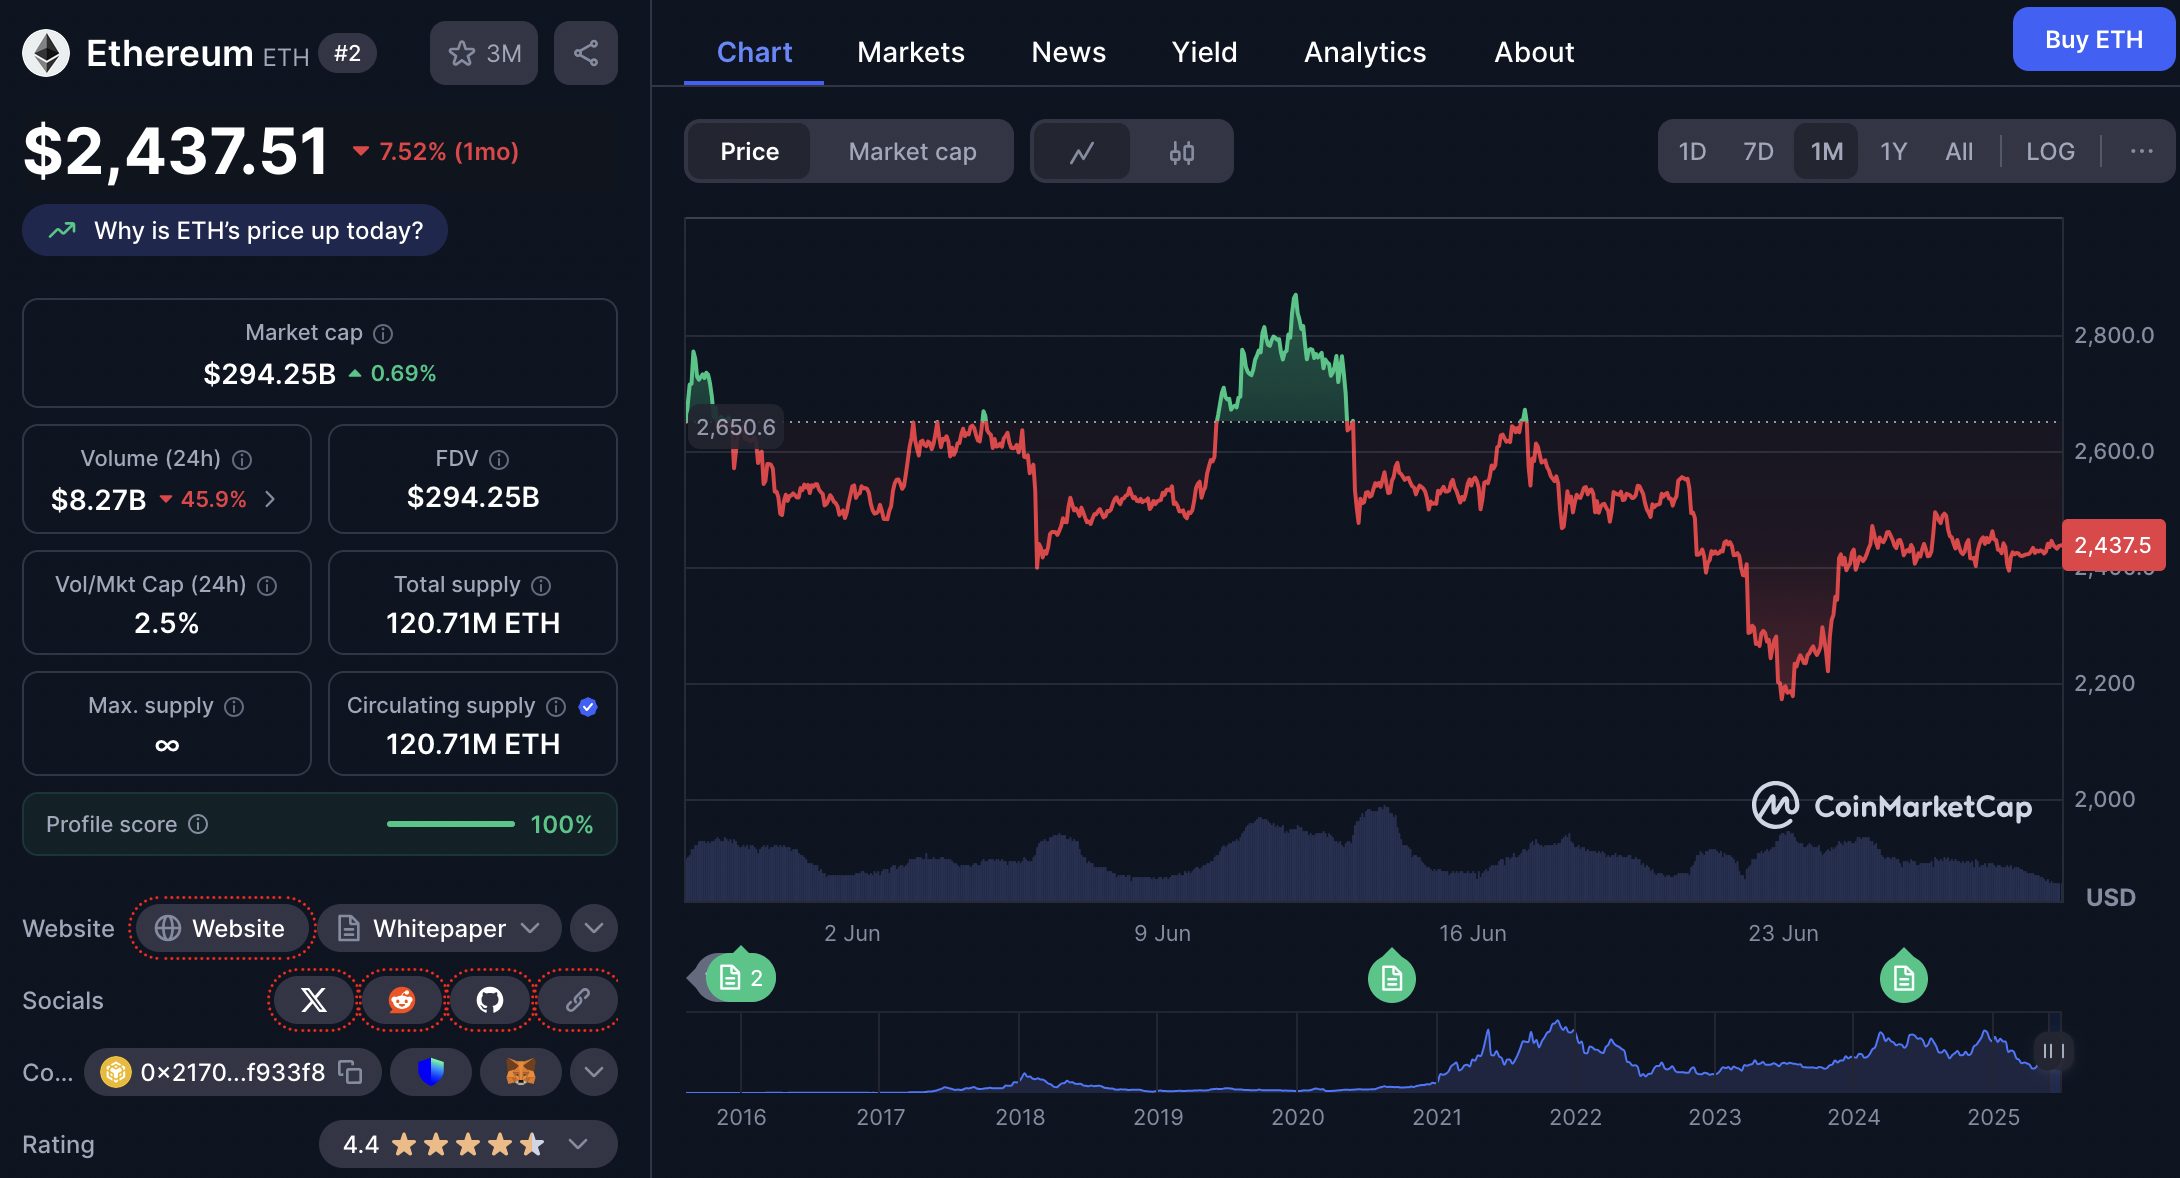The width and height of the screenshot is (2180, 1178).
Task: Click the Ethereum logo icon
Action: (46, 53)
